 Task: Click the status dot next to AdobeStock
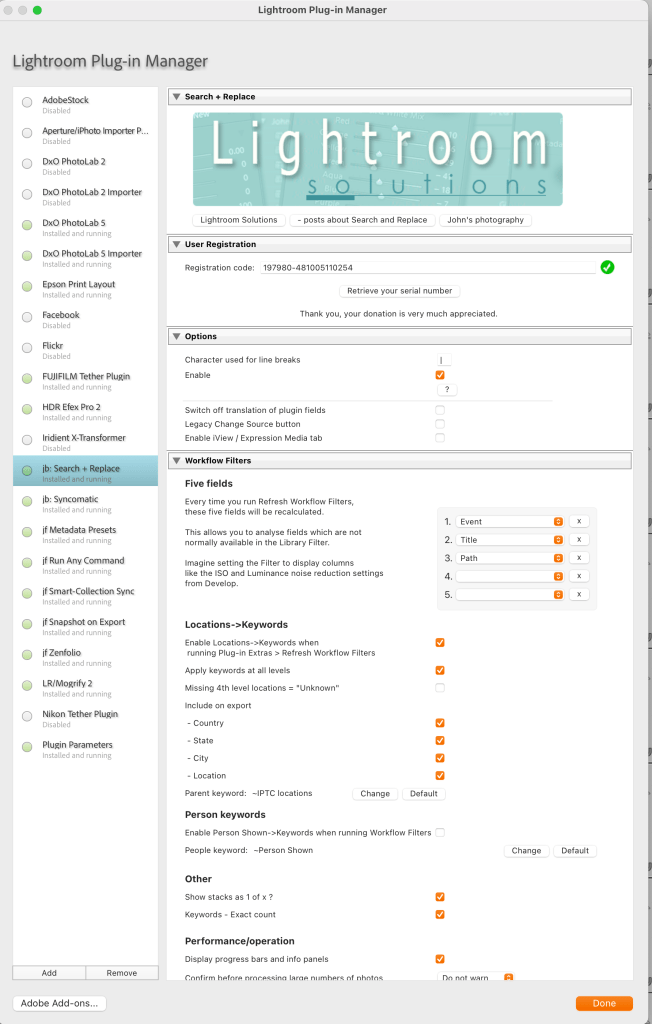(27, 103)
